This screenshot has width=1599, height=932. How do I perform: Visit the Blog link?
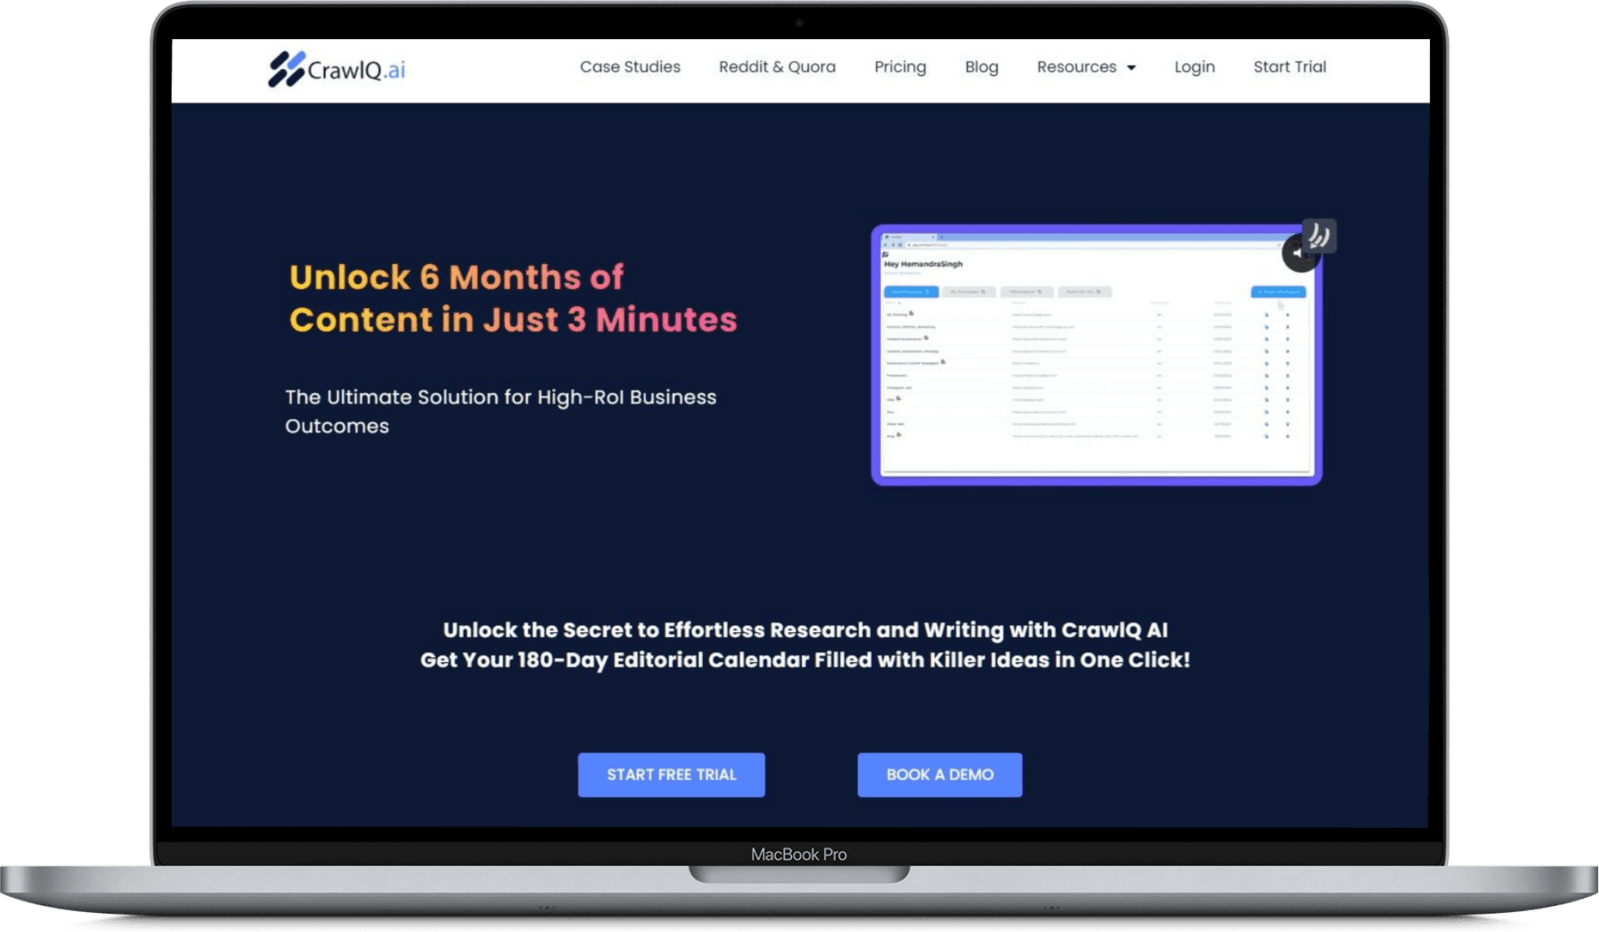(981, 67)
